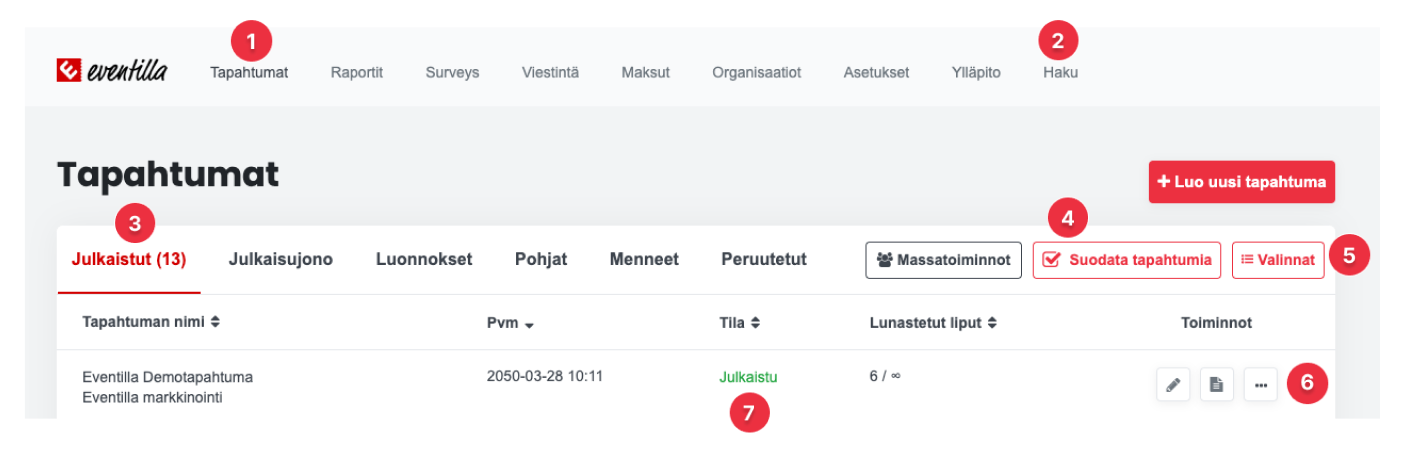Select the Peruutetut tab
The image size is (1414, 468).
click(x=764, y=260)
